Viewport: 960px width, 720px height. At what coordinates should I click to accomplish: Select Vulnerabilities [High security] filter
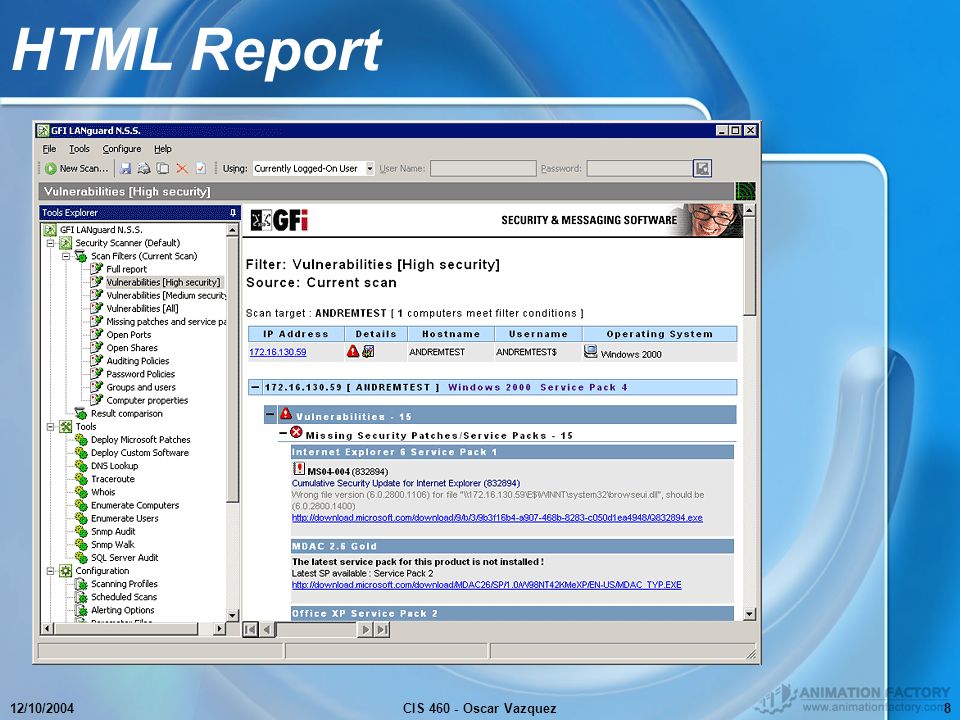pos(163,282)
